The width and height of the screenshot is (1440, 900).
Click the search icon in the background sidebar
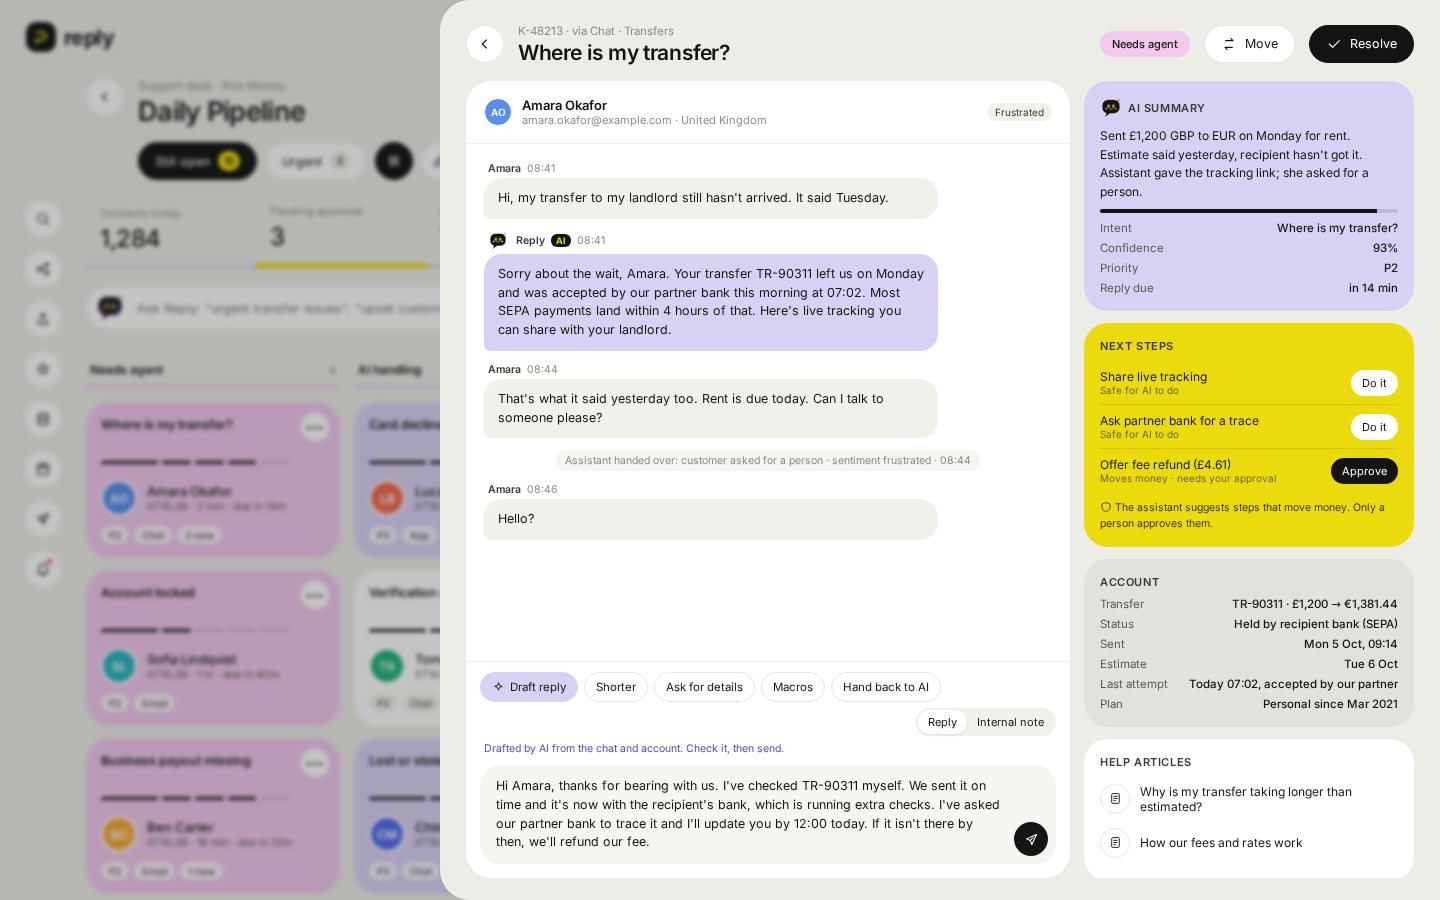pos(42,219)
